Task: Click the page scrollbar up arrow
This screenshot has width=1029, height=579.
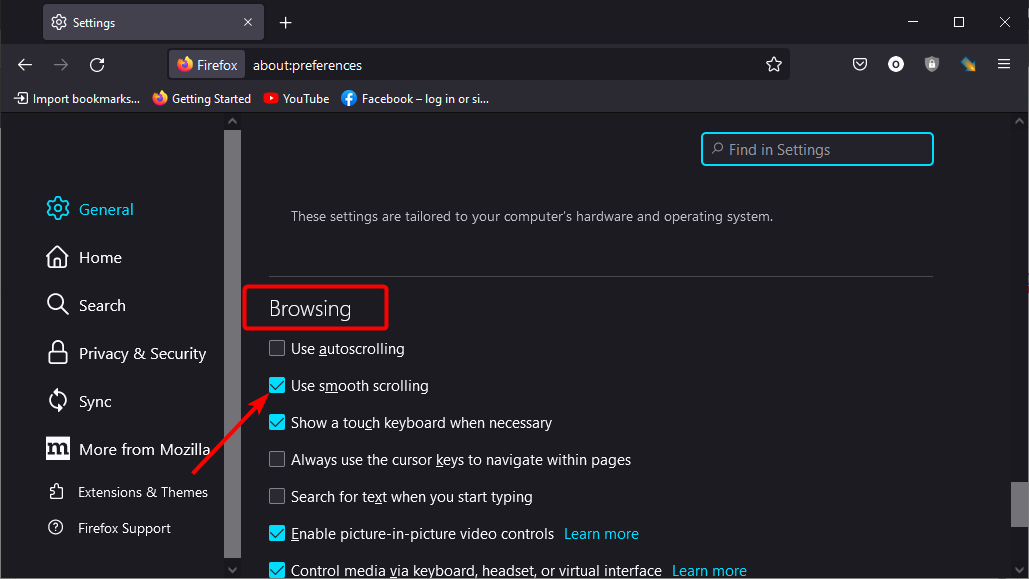Action: (1019, 121)
